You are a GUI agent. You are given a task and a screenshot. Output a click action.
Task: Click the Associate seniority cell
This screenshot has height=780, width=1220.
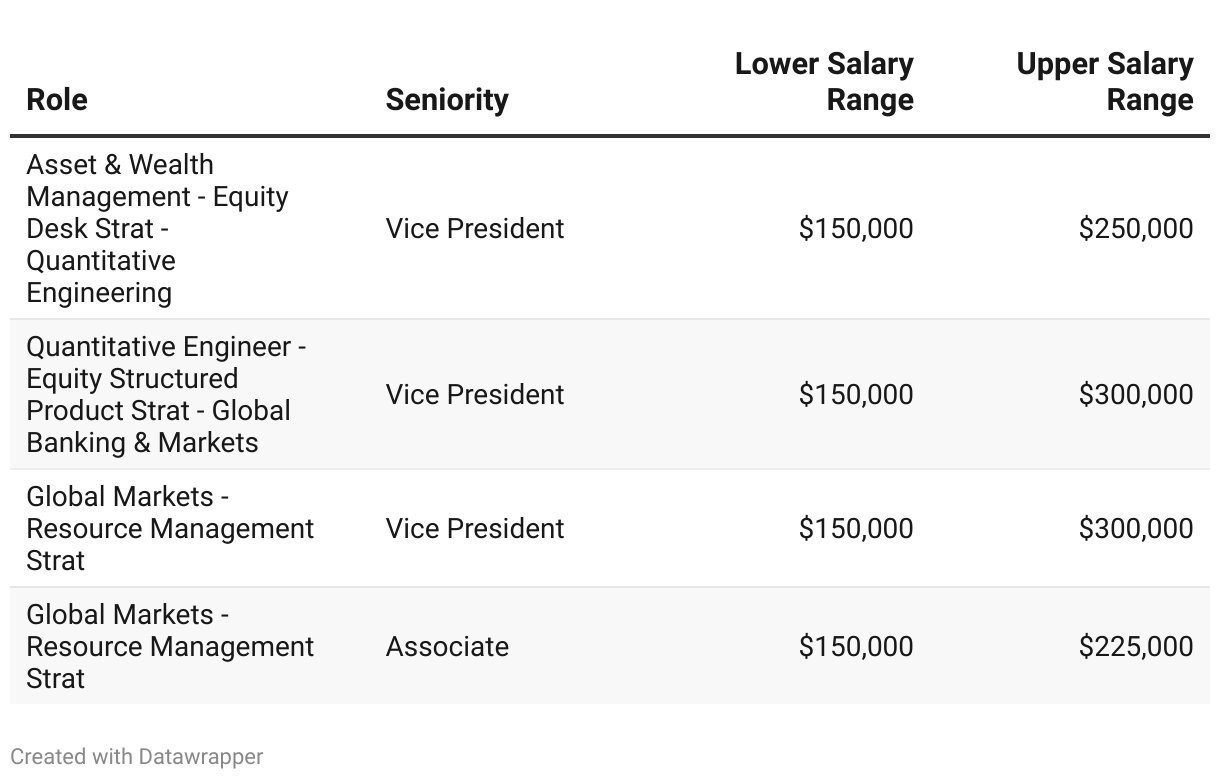(447, 646)
